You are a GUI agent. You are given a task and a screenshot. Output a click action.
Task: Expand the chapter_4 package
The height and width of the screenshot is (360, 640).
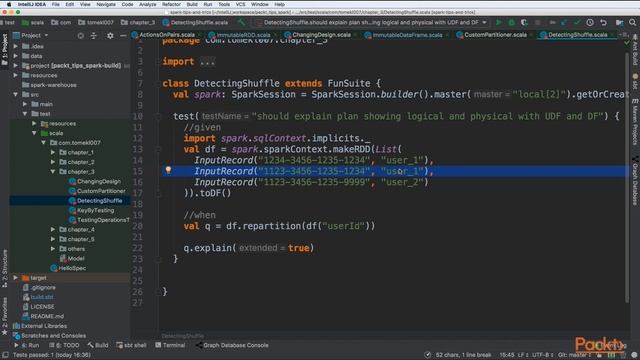click(53, 229)
